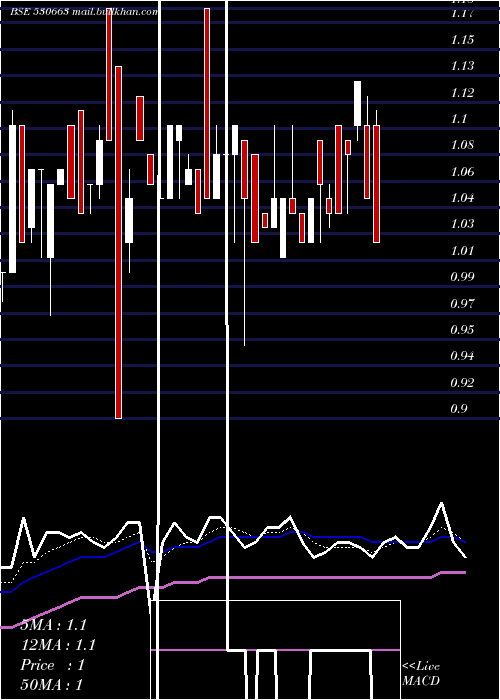Click the 0.94 price axis label
500x700 pixels.
462,356
